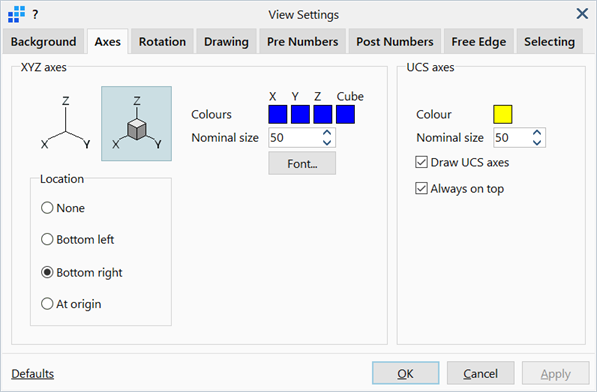Open the Post Numbers tab
Viewport: 597px width, 392px height.
[x=395, y=41]
